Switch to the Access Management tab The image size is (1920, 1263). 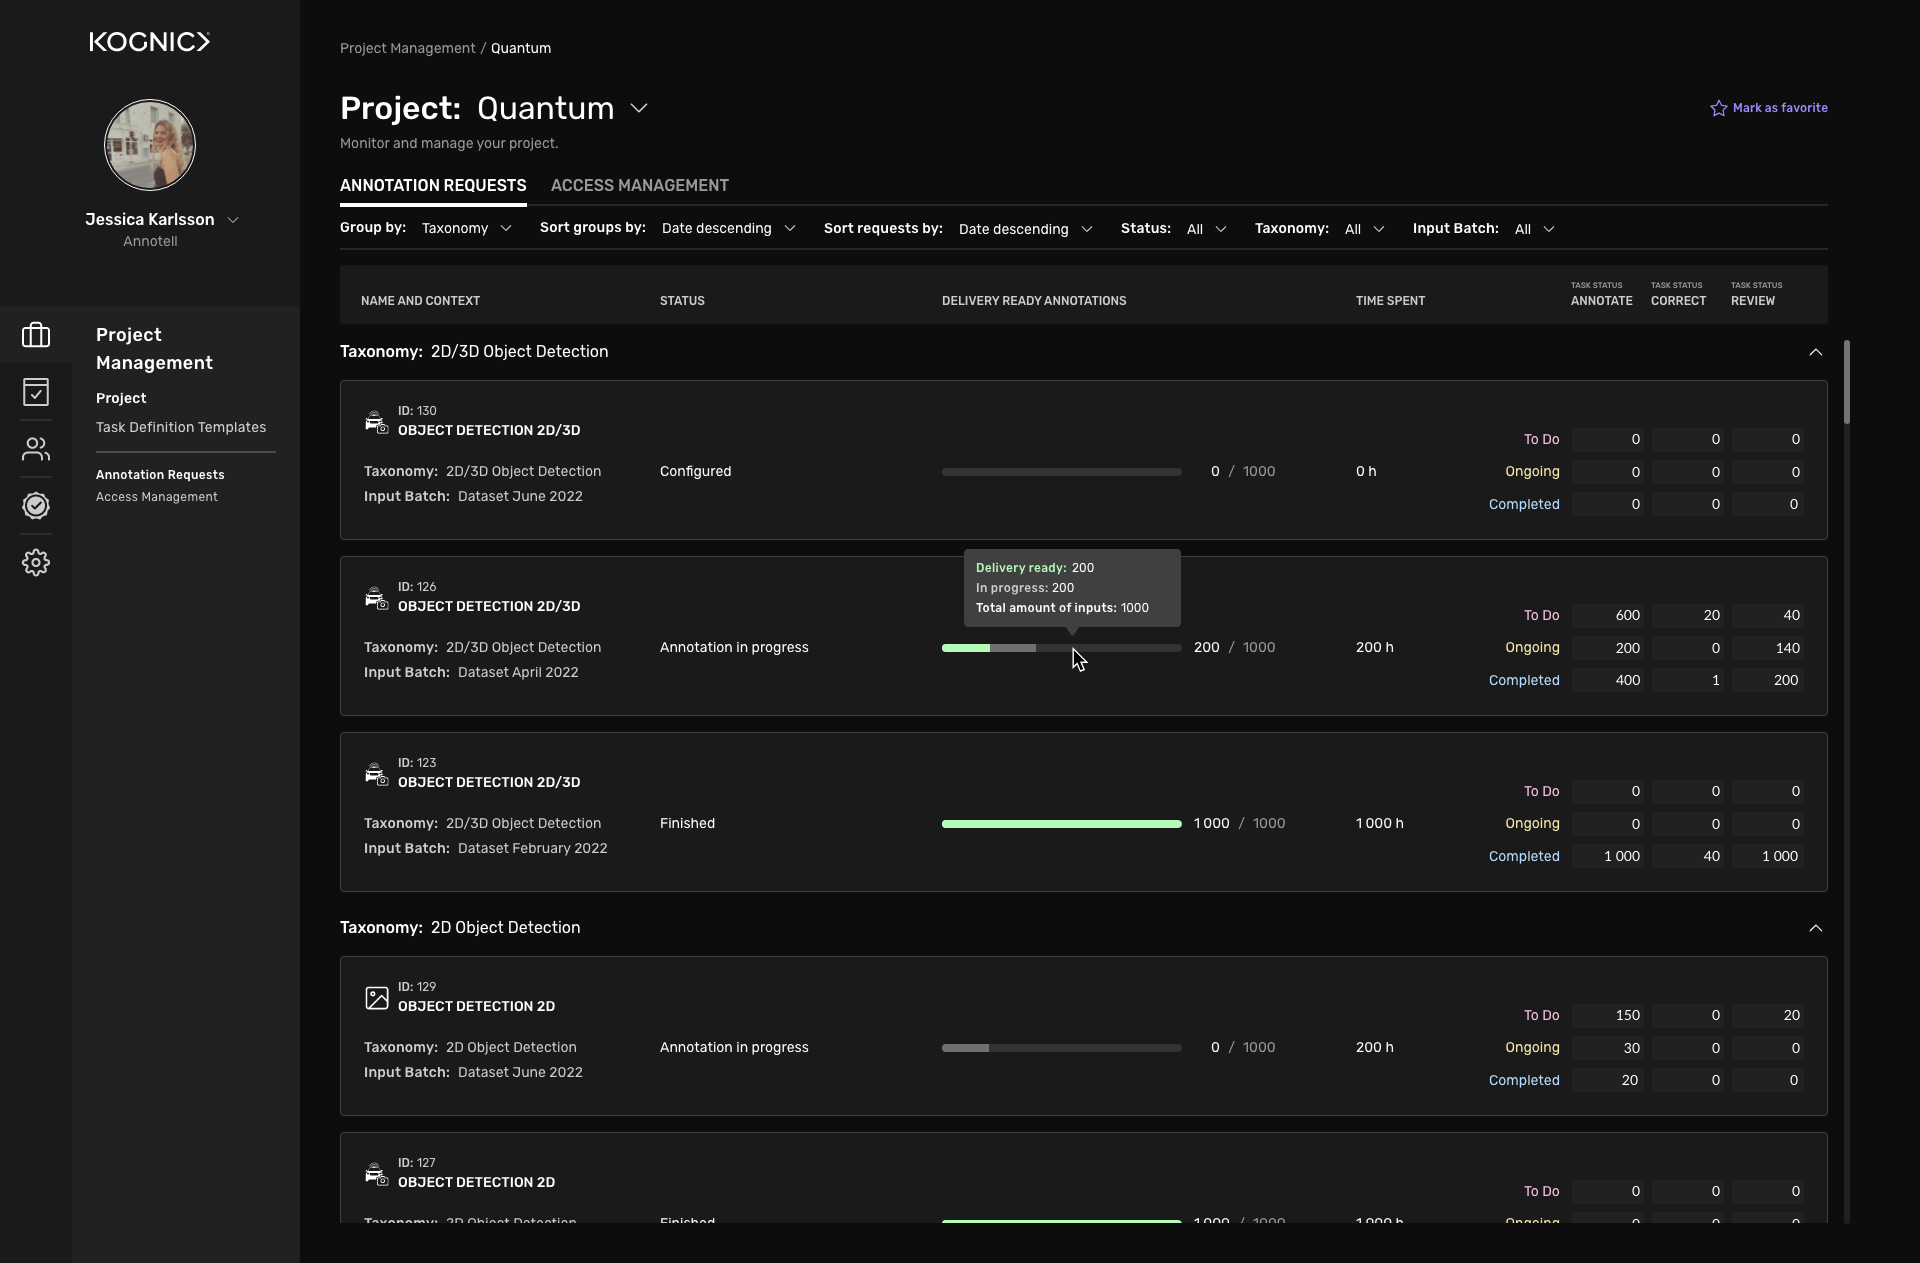(x=639, y=185)
